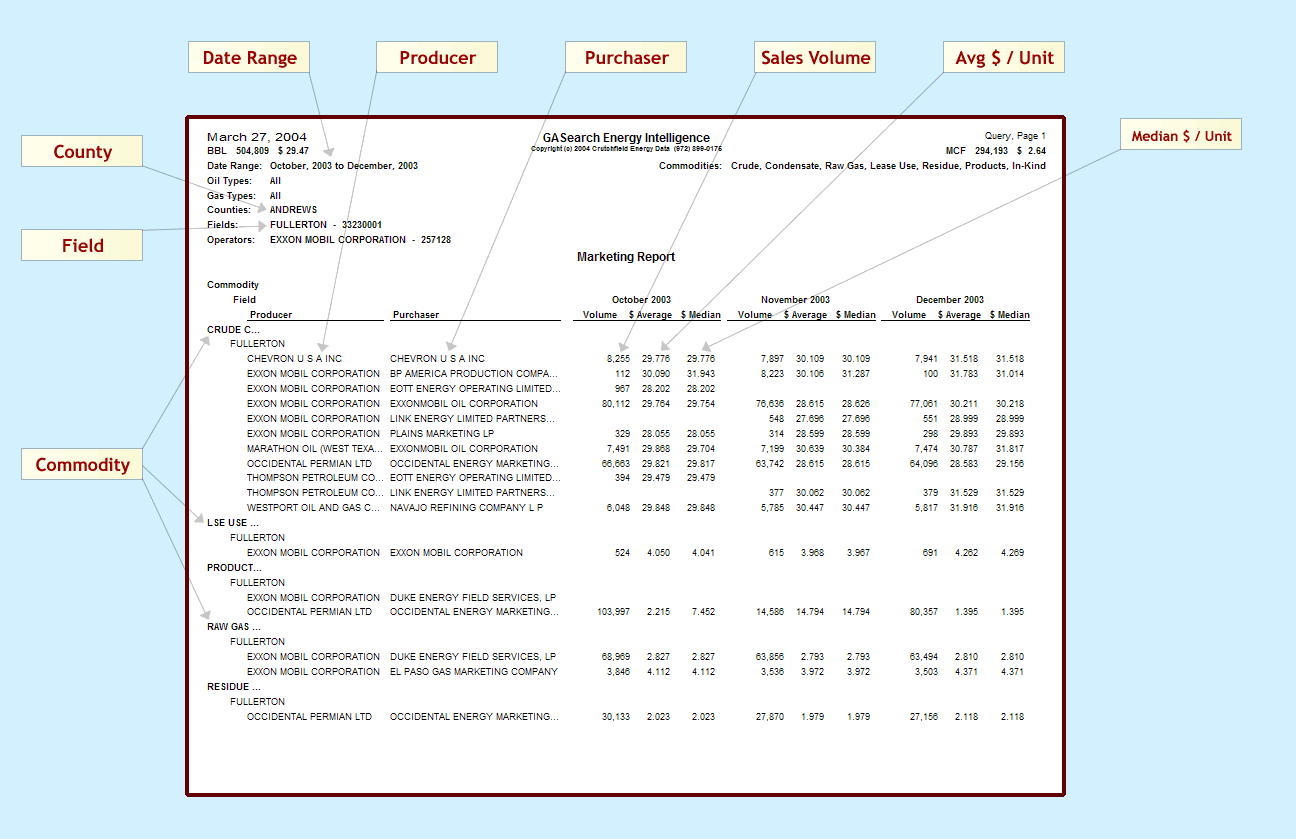The image size is (1296, 839).
Task: Click the EXXON MOBIL CORPORATION operator line
Action: click(340, 239)
